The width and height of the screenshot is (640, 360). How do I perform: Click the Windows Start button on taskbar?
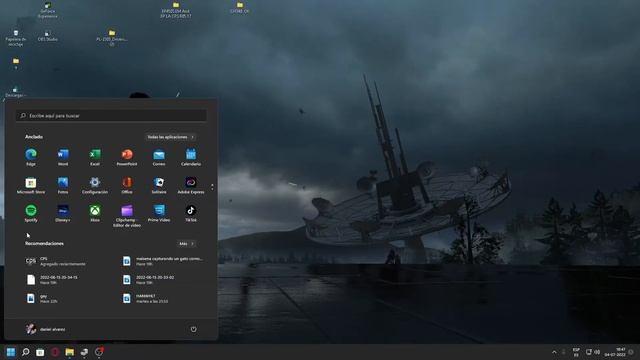[x=11, y=352]
